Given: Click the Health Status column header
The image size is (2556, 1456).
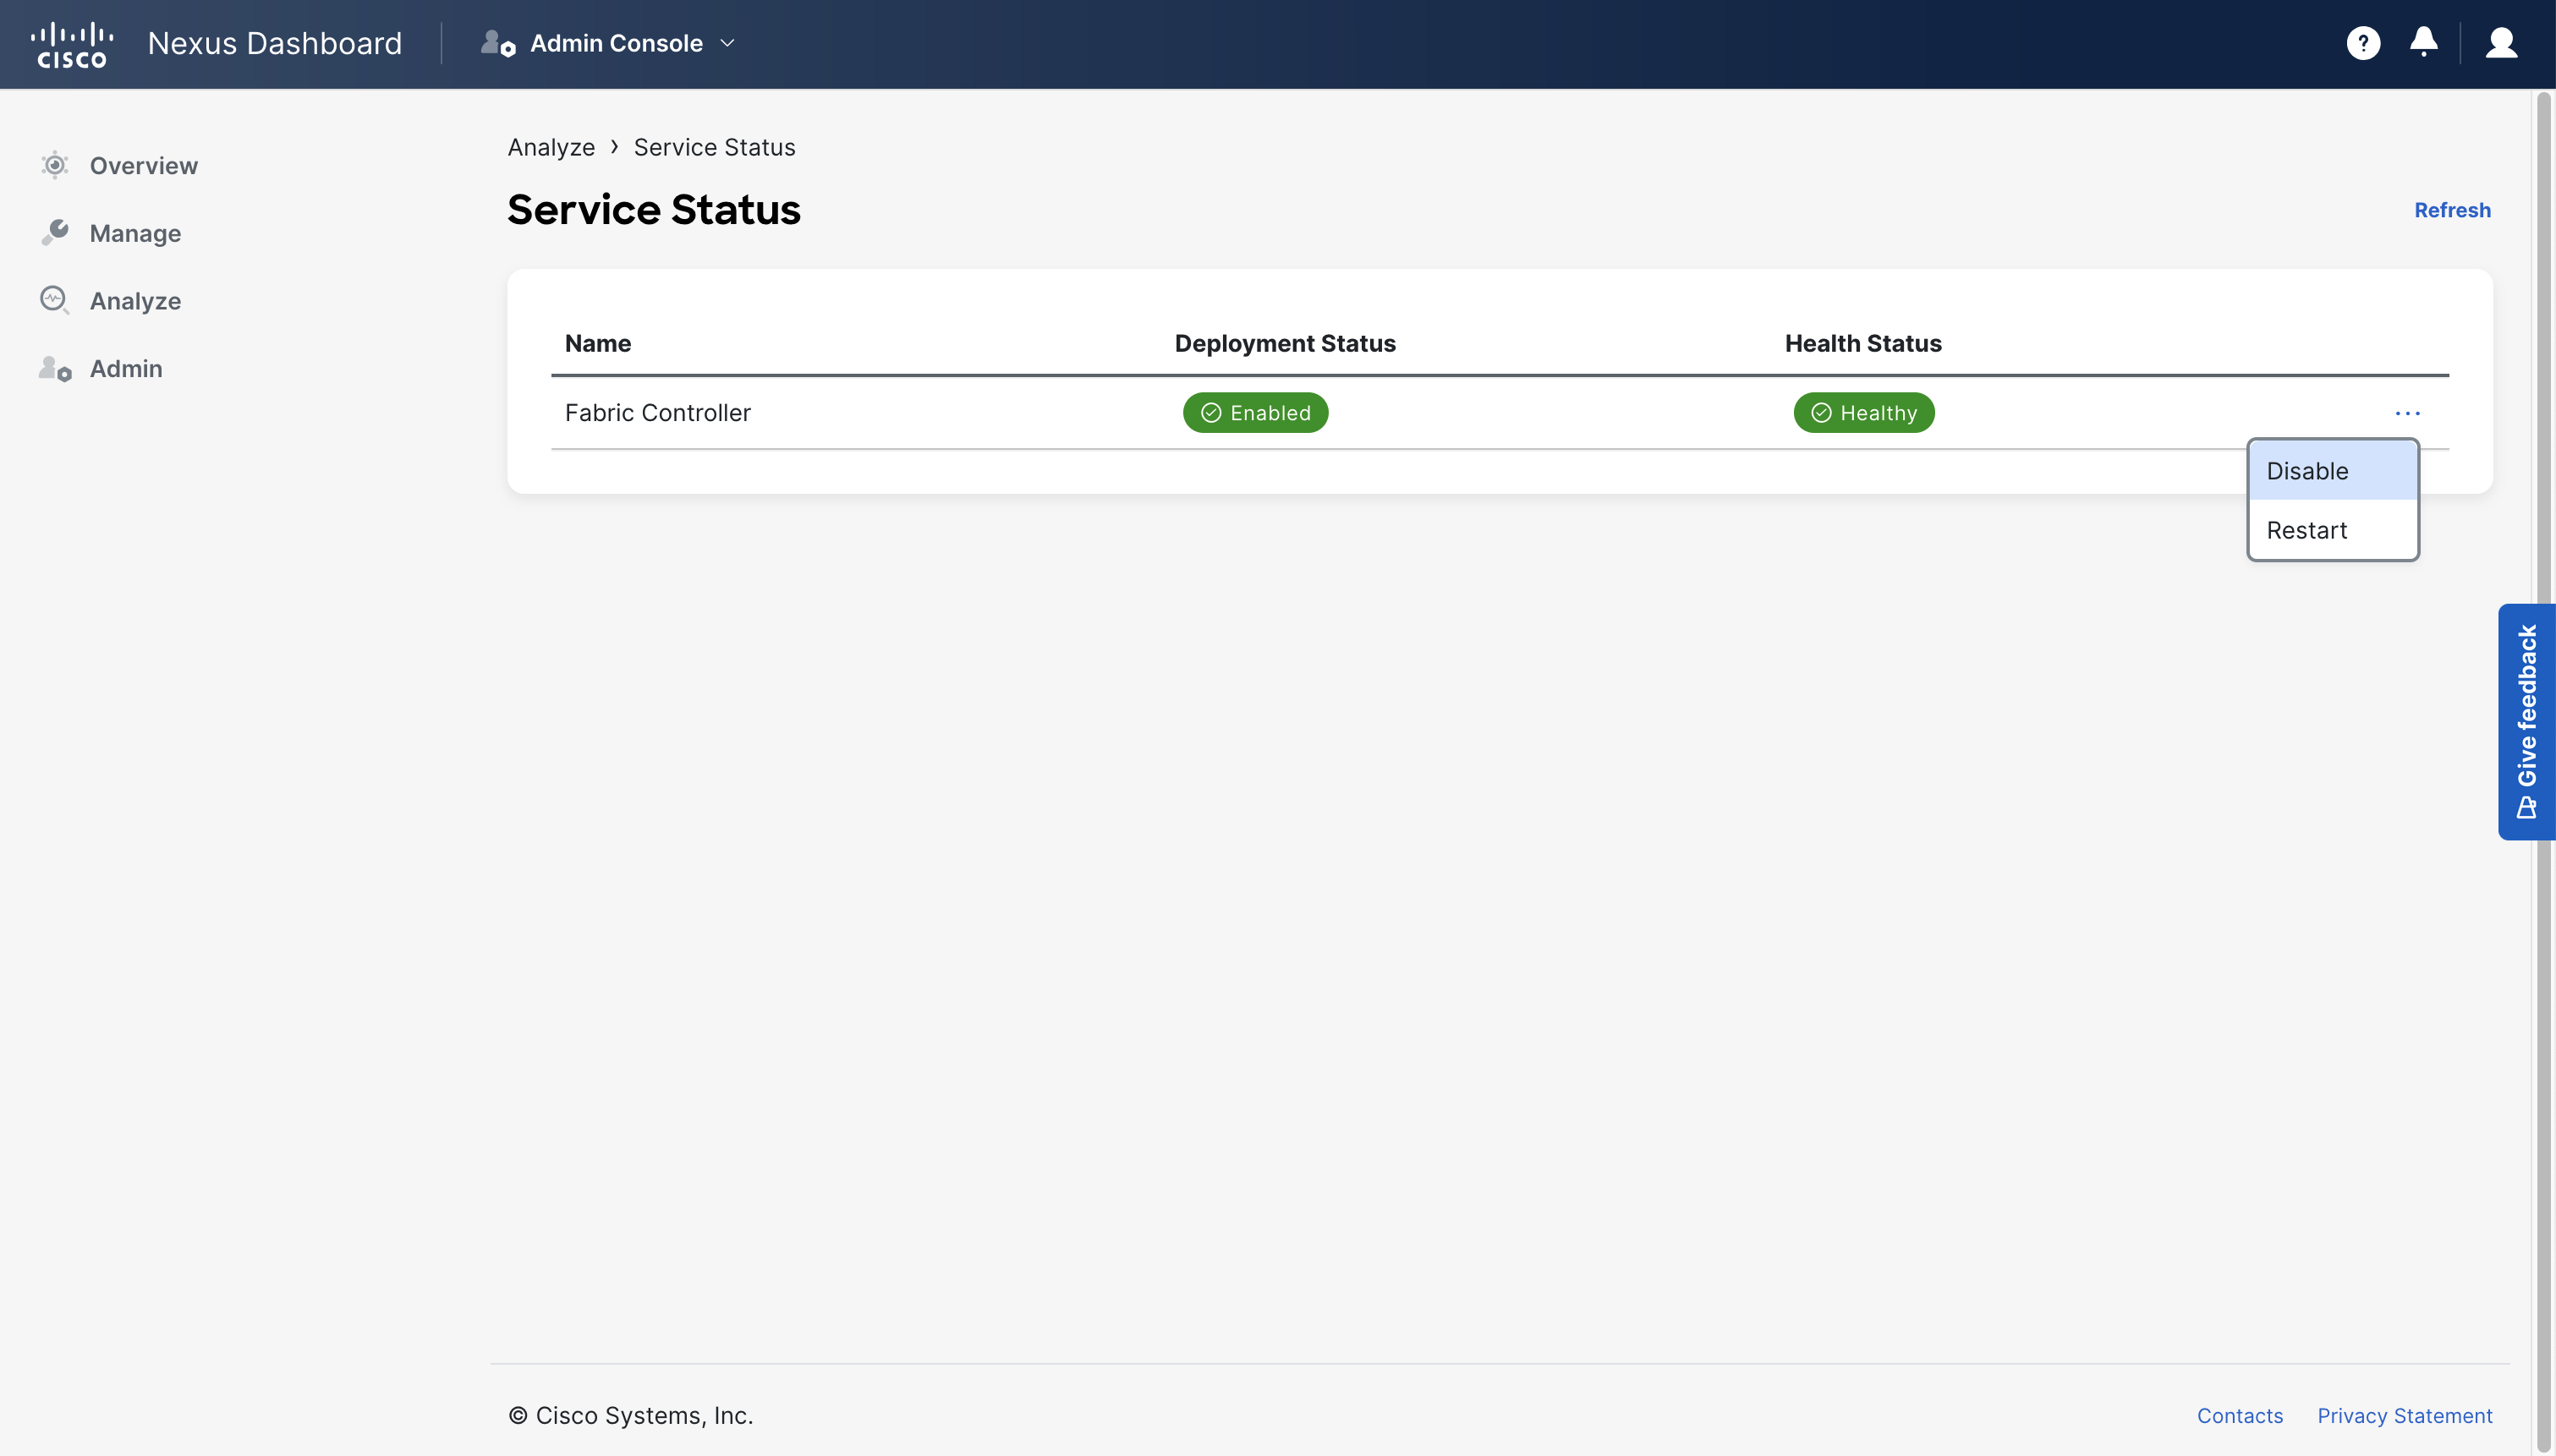Looking at the screenshot, I should 1863,343.
